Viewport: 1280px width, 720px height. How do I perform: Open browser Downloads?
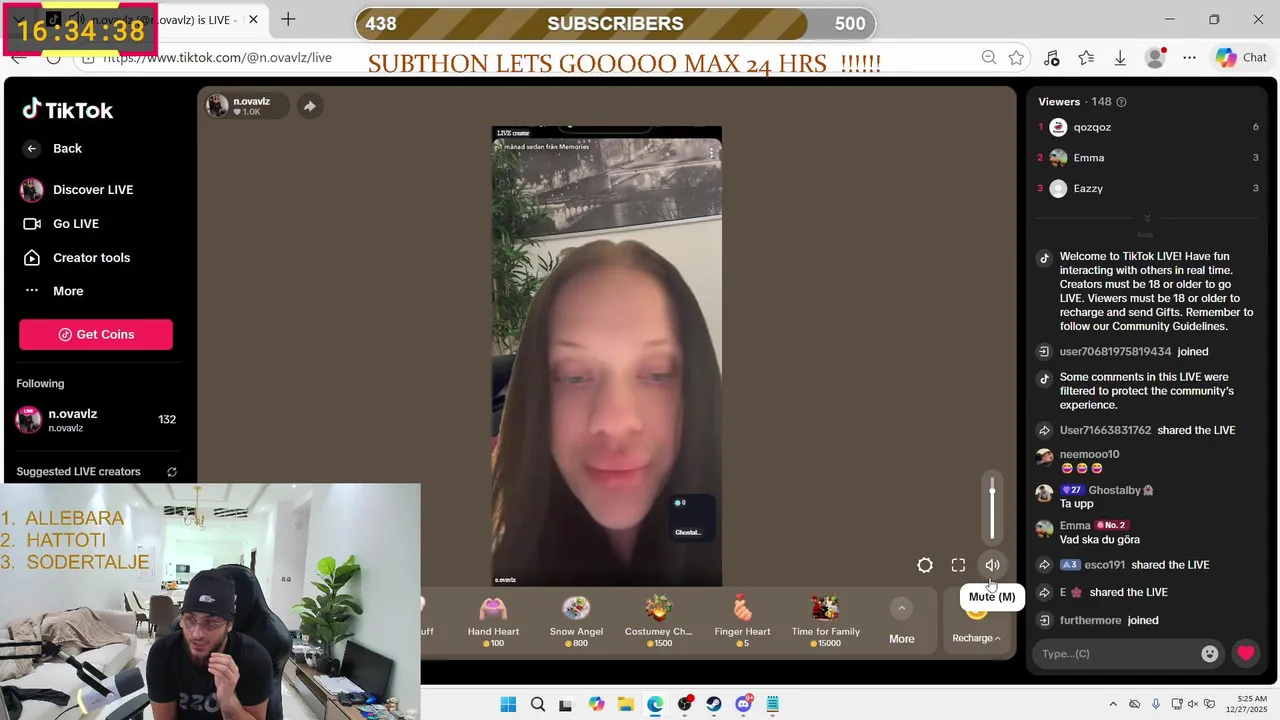(1120, 58)
